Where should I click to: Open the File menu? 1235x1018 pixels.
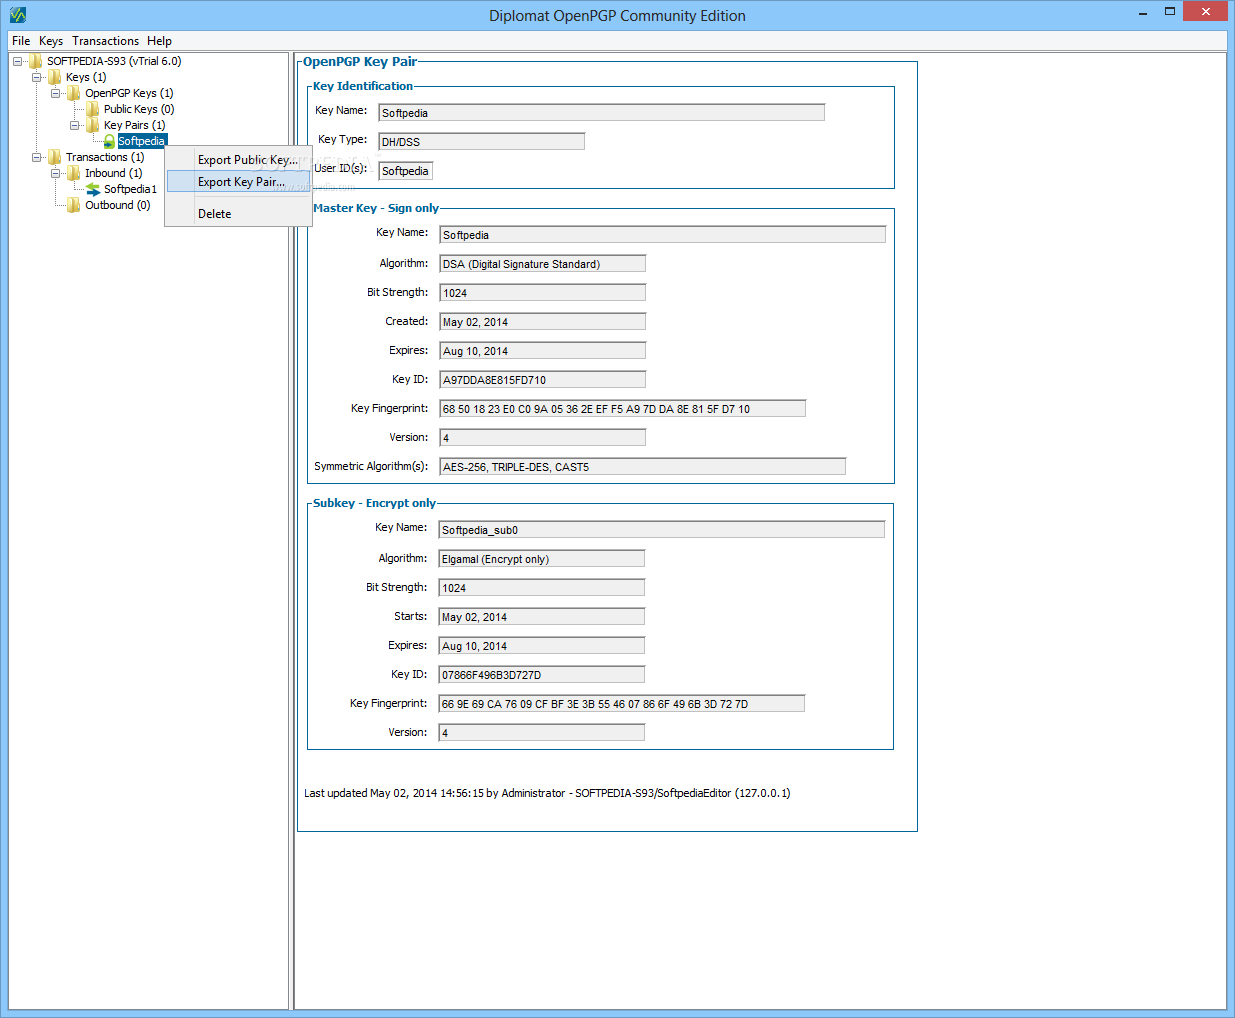point(21,41)
